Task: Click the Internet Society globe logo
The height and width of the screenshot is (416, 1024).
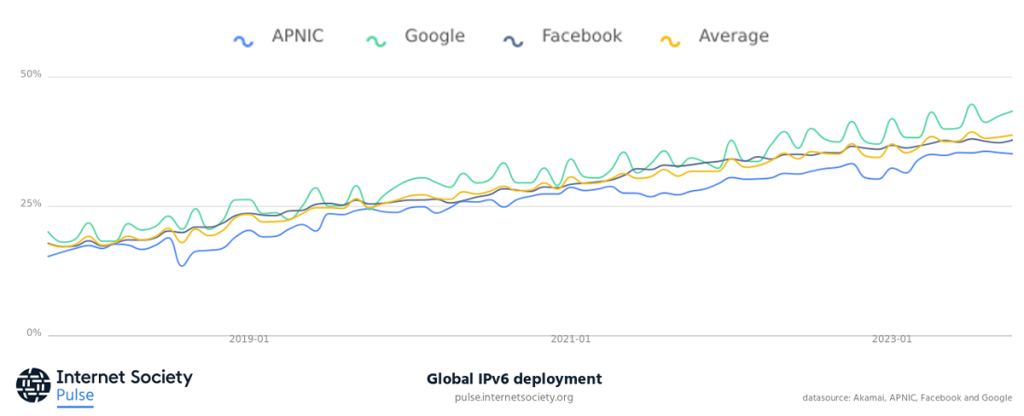Action: coord(32,385)
